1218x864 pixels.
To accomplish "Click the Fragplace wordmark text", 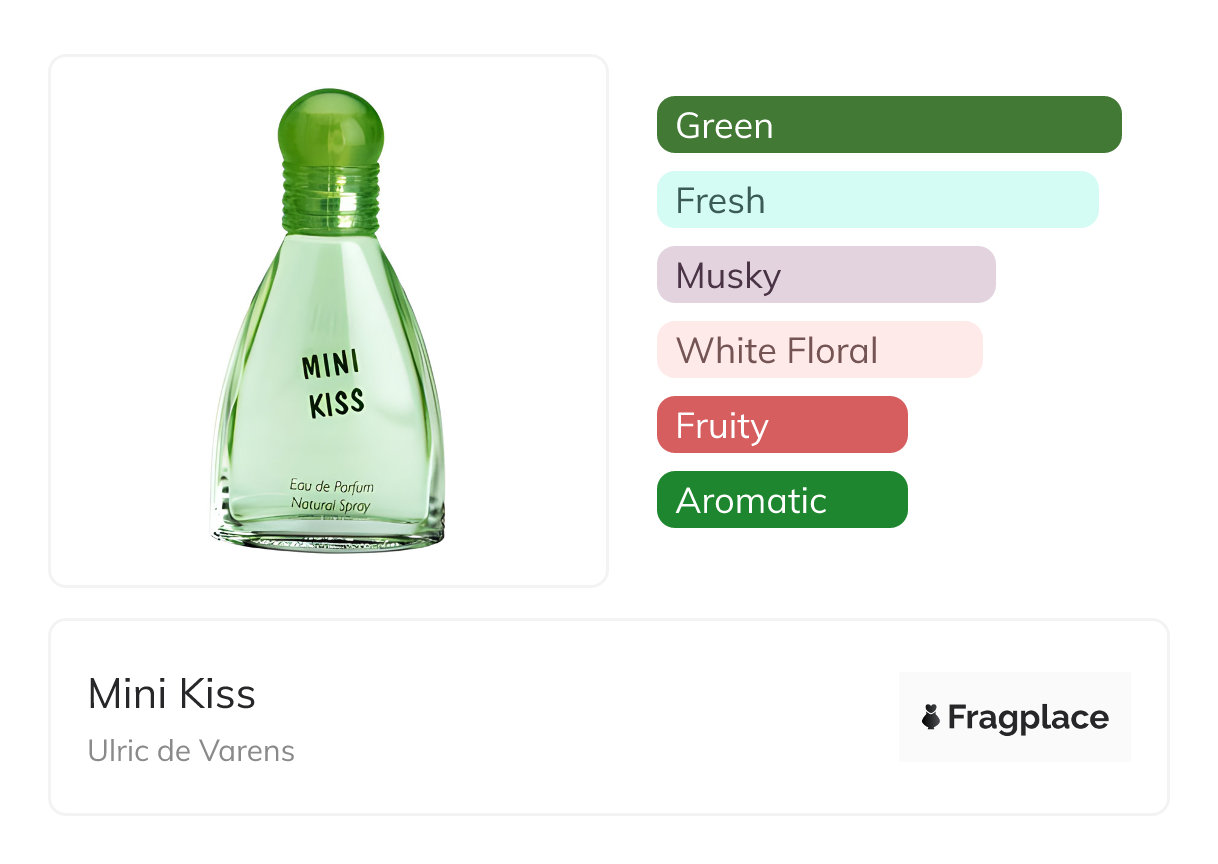I will [x=1028, y=717].
